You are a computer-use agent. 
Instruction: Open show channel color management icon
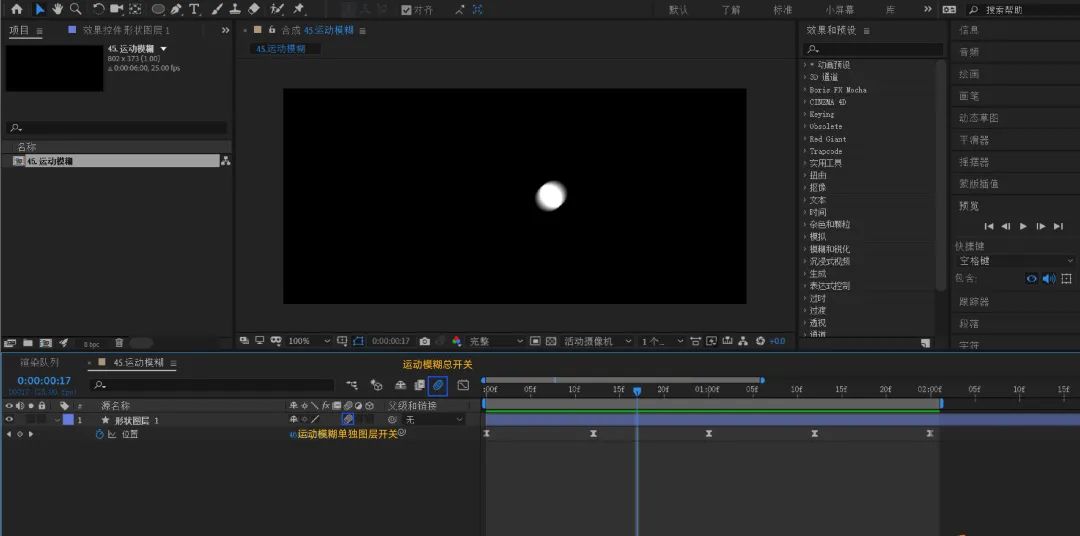[x=456, y=341]
